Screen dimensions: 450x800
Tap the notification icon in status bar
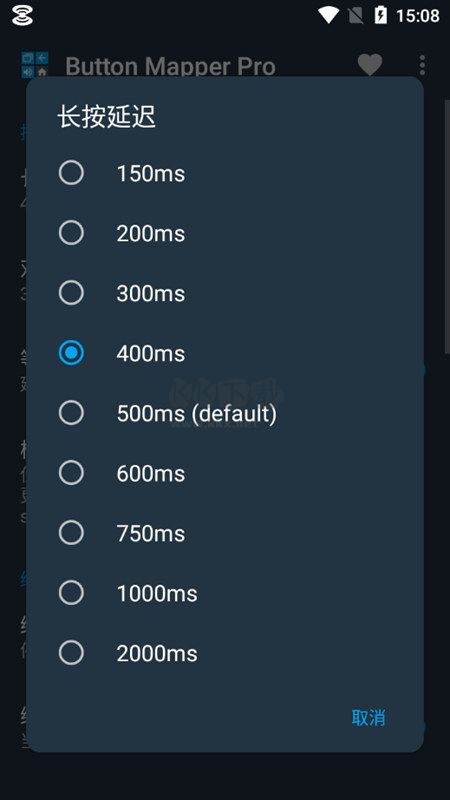click(22, 16)
